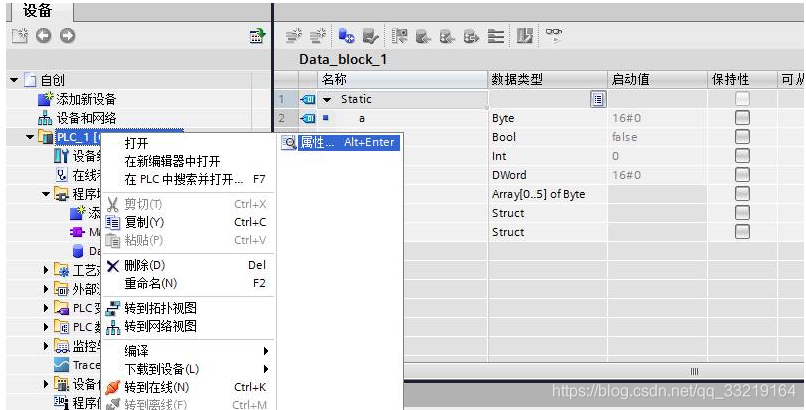Screen dimensions: 806x410
Task: Click the 设备和网络 network icon
Action: [46, 118]
